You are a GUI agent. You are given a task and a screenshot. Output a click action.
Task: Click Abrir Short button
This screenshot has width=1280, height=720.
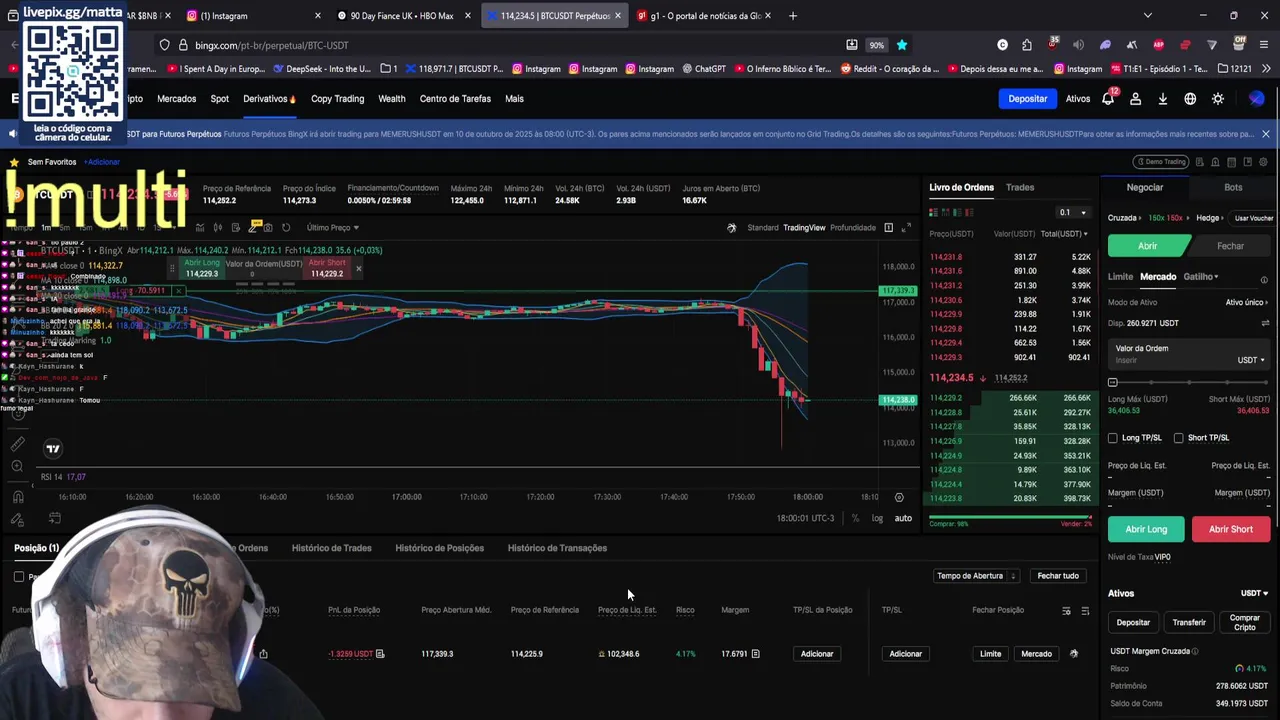pos(1230,529)
